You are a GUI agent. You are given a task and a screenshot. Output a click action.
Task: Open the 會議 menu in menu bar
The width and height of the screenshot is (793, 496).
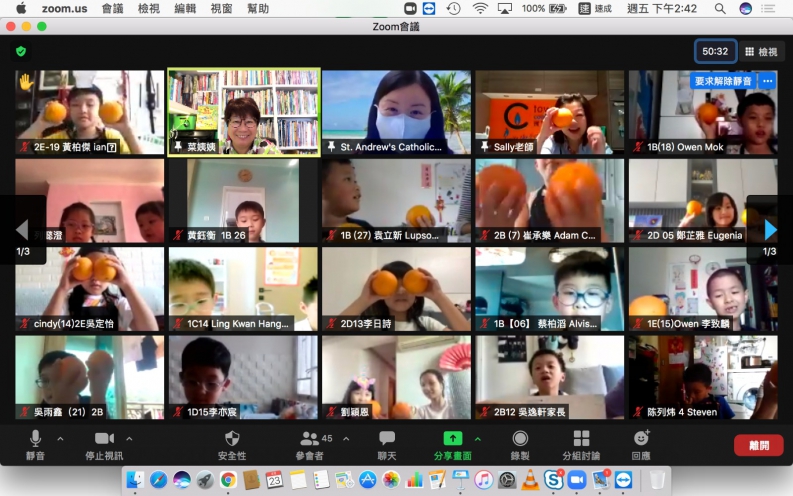click(x=113, y=8)
